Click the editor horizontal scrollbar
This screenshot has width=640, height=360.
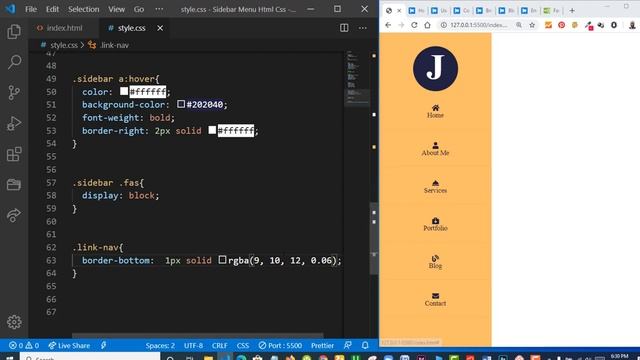point(198,336)
